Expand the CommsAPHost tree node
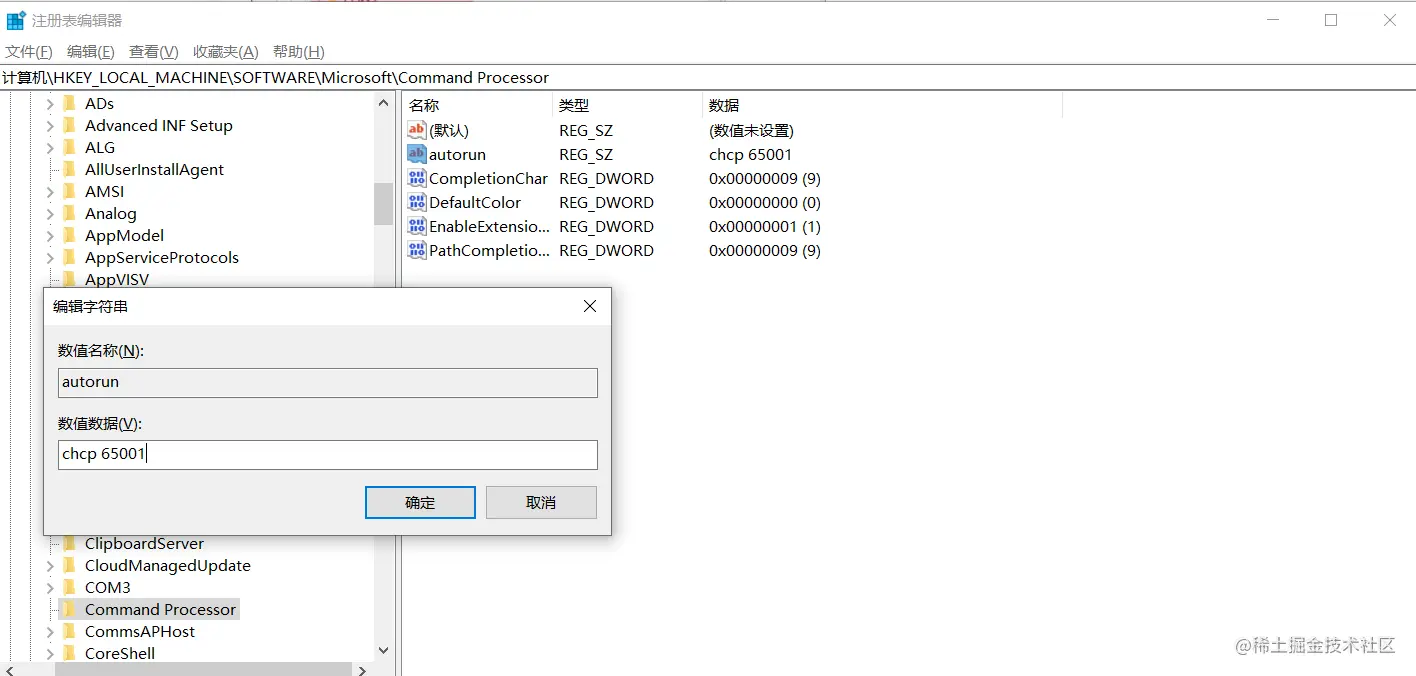 tap(48, 631)
